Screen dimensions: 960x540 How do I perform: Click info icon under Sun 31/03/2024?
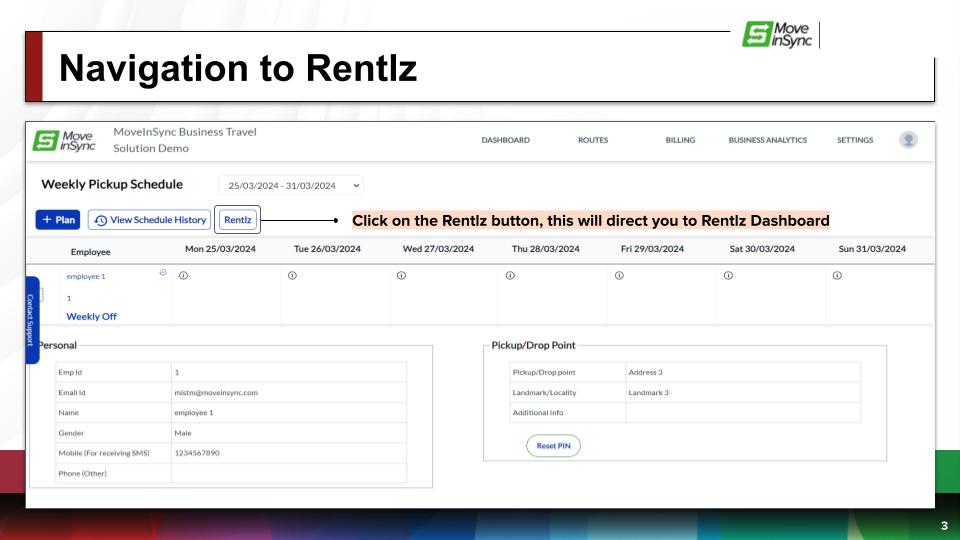click(837, 276)
